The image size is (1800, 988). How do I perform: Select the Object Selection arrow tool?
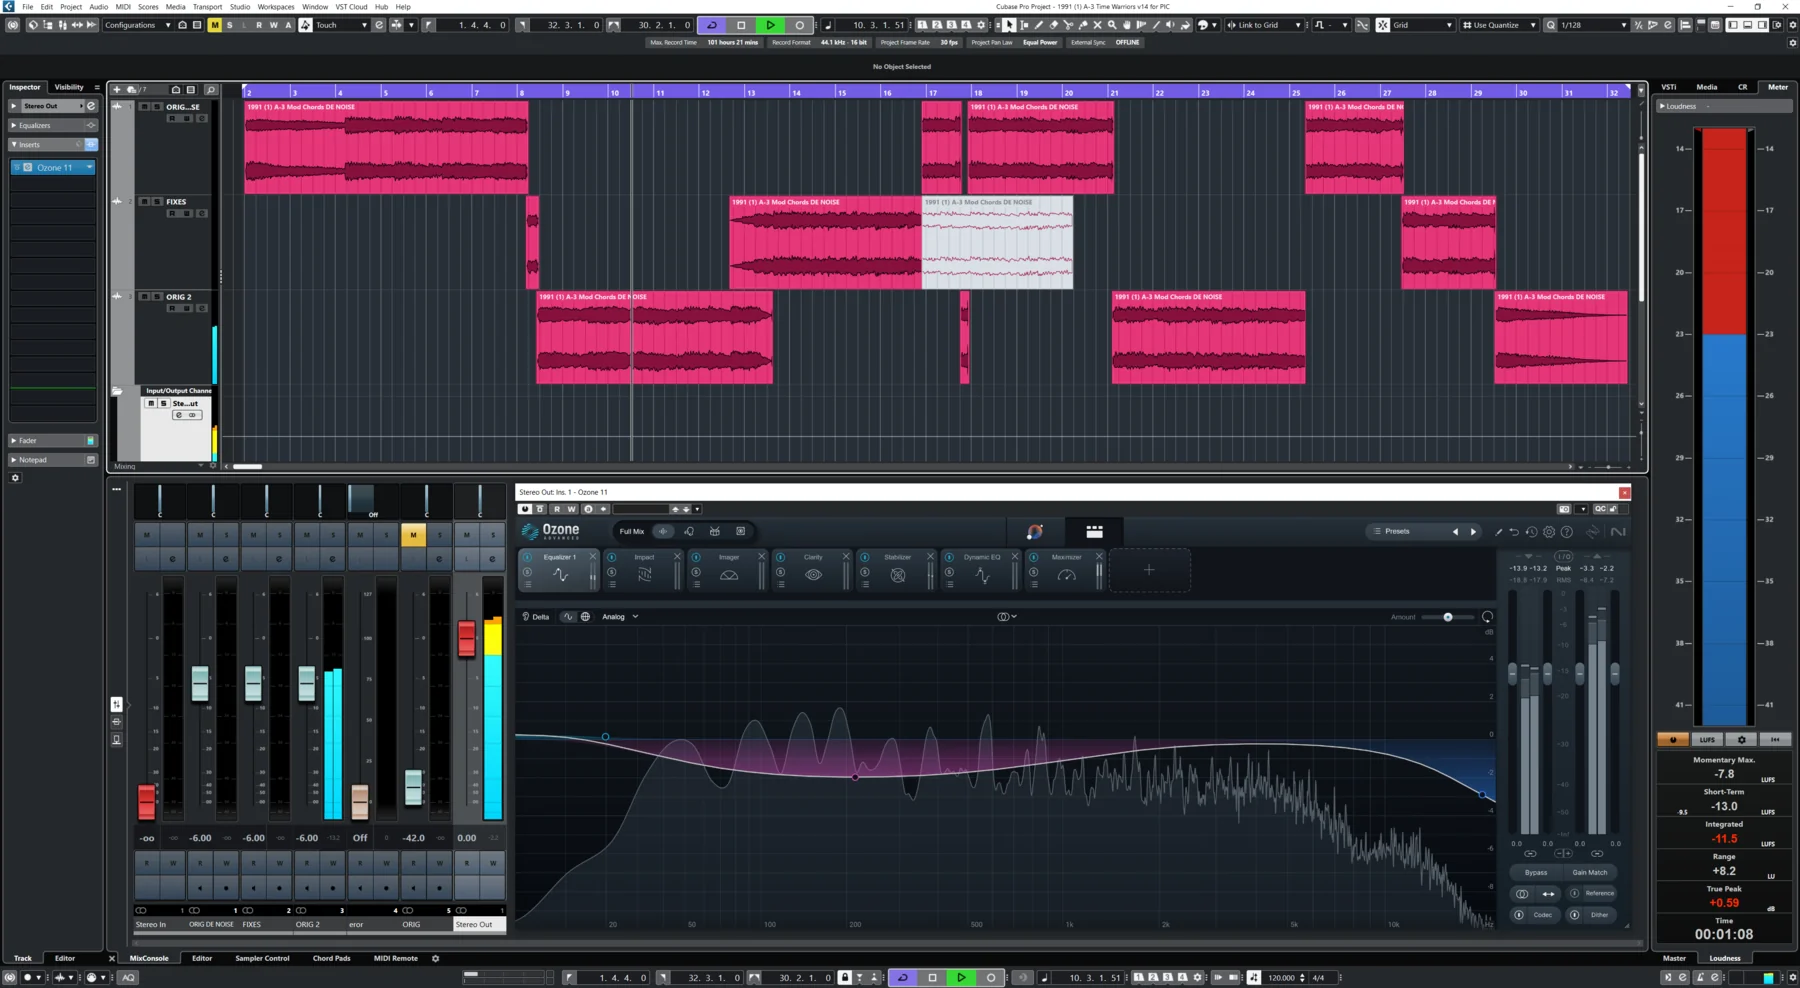[1009, 25]
